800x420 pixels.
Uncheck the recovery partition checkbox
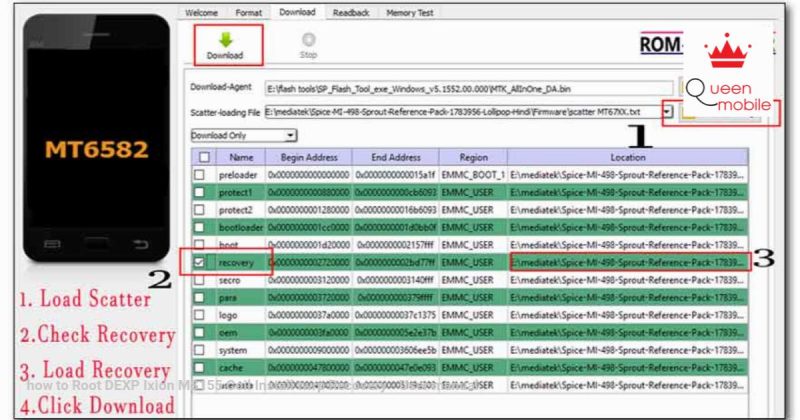[x=199, y=262]
